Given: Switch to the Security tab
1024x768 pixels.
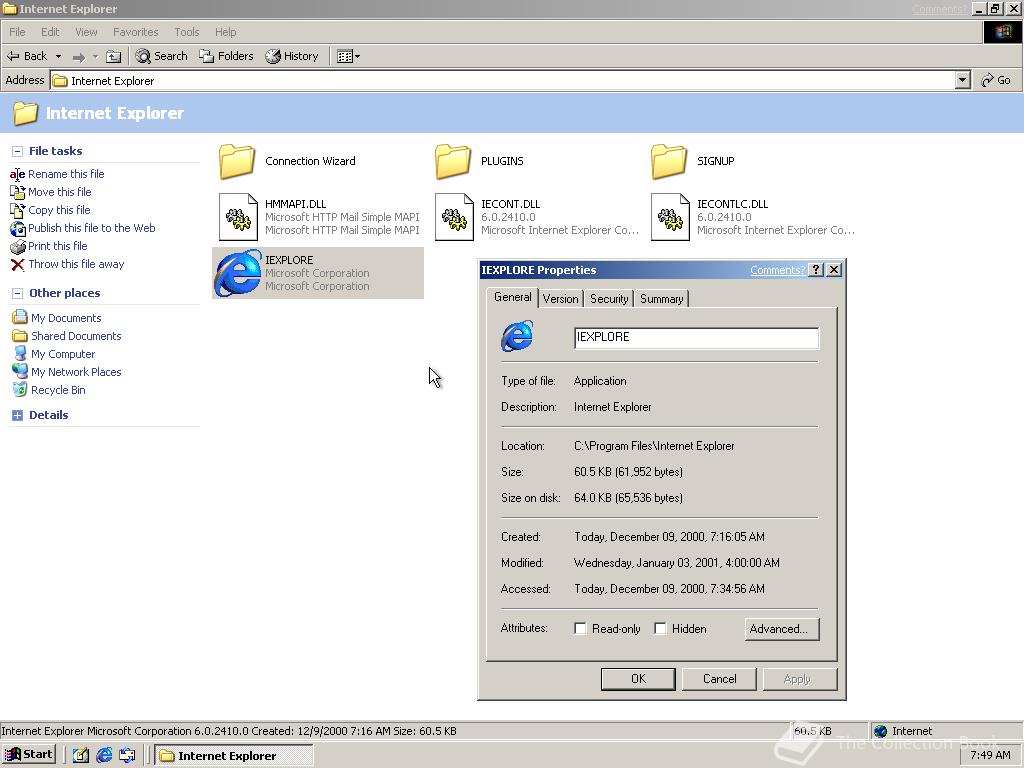Looking at the screenshot, I should click(x=609, y=298).
